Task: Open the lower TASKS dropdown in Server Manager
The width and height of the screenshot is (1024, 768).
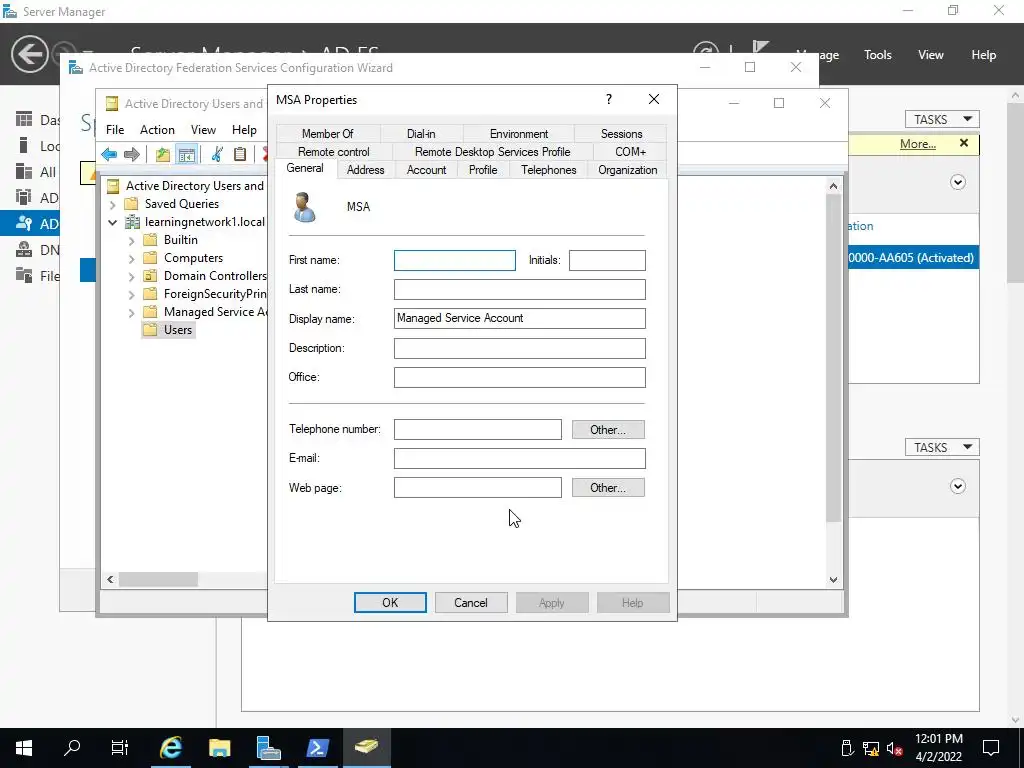Action: click(942, 447)
